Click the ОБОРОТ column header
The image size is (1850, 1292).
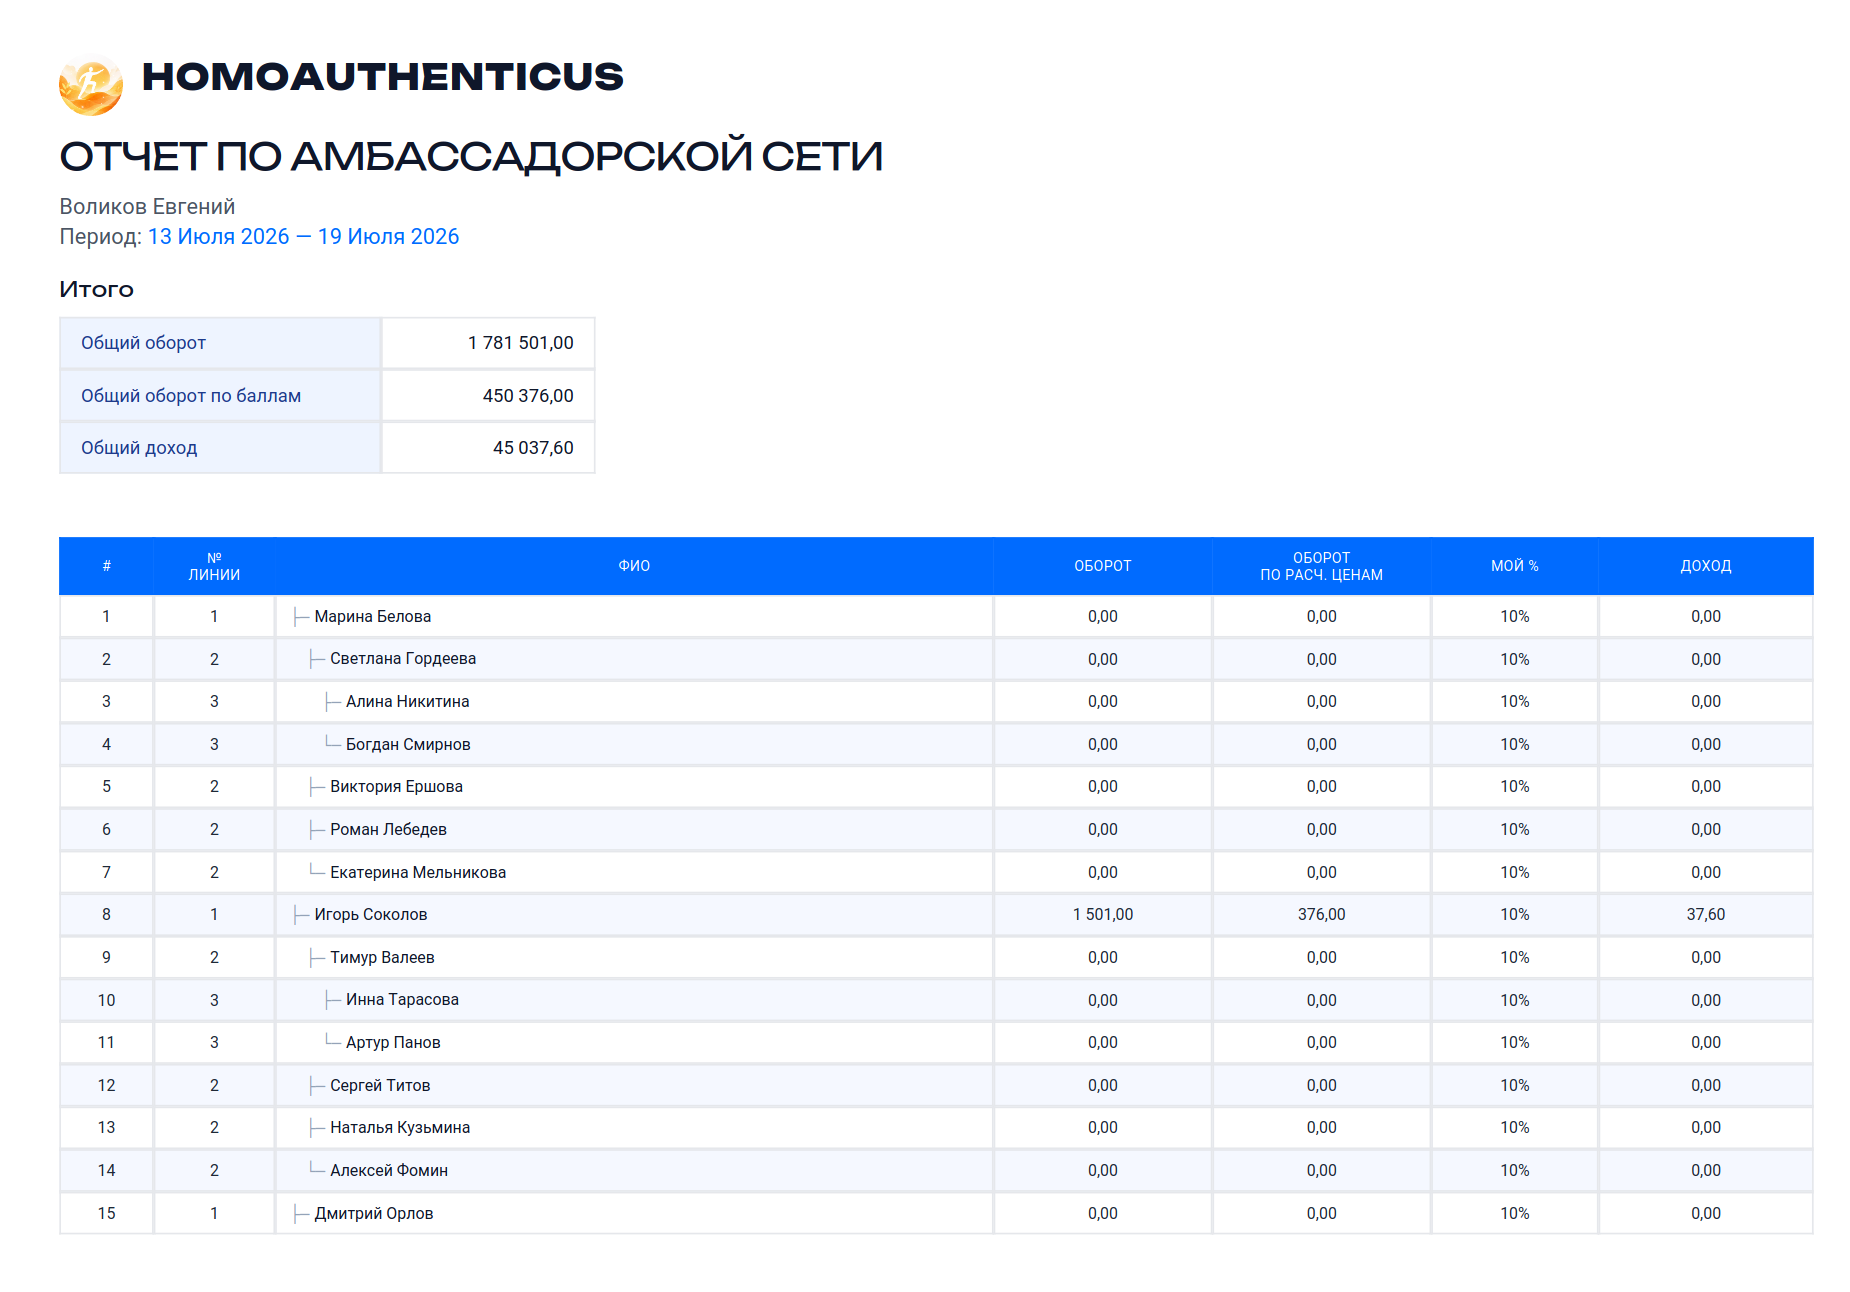point(1102,566)
